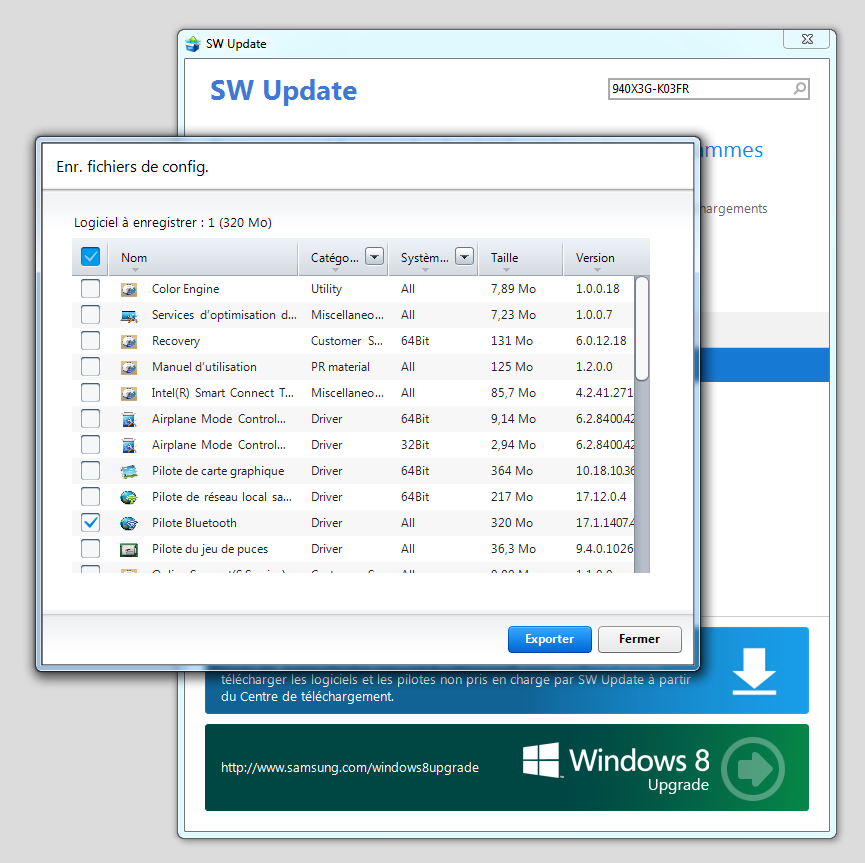
Task: Open the Système filter dropdown
Action: pos(464,257)
